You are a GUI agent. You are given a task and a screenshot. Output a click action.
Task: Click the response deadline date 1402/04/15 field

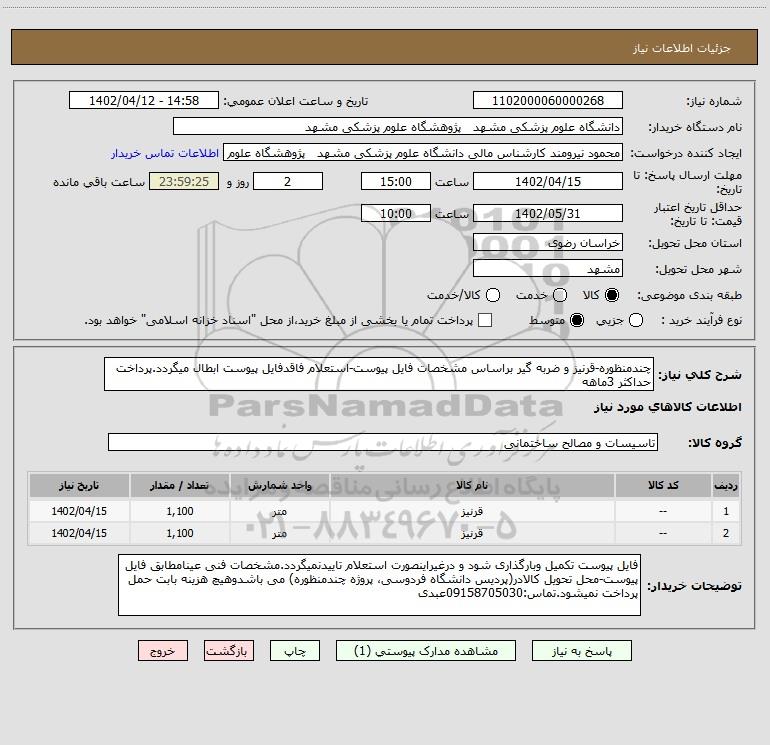tap(548, 181)
